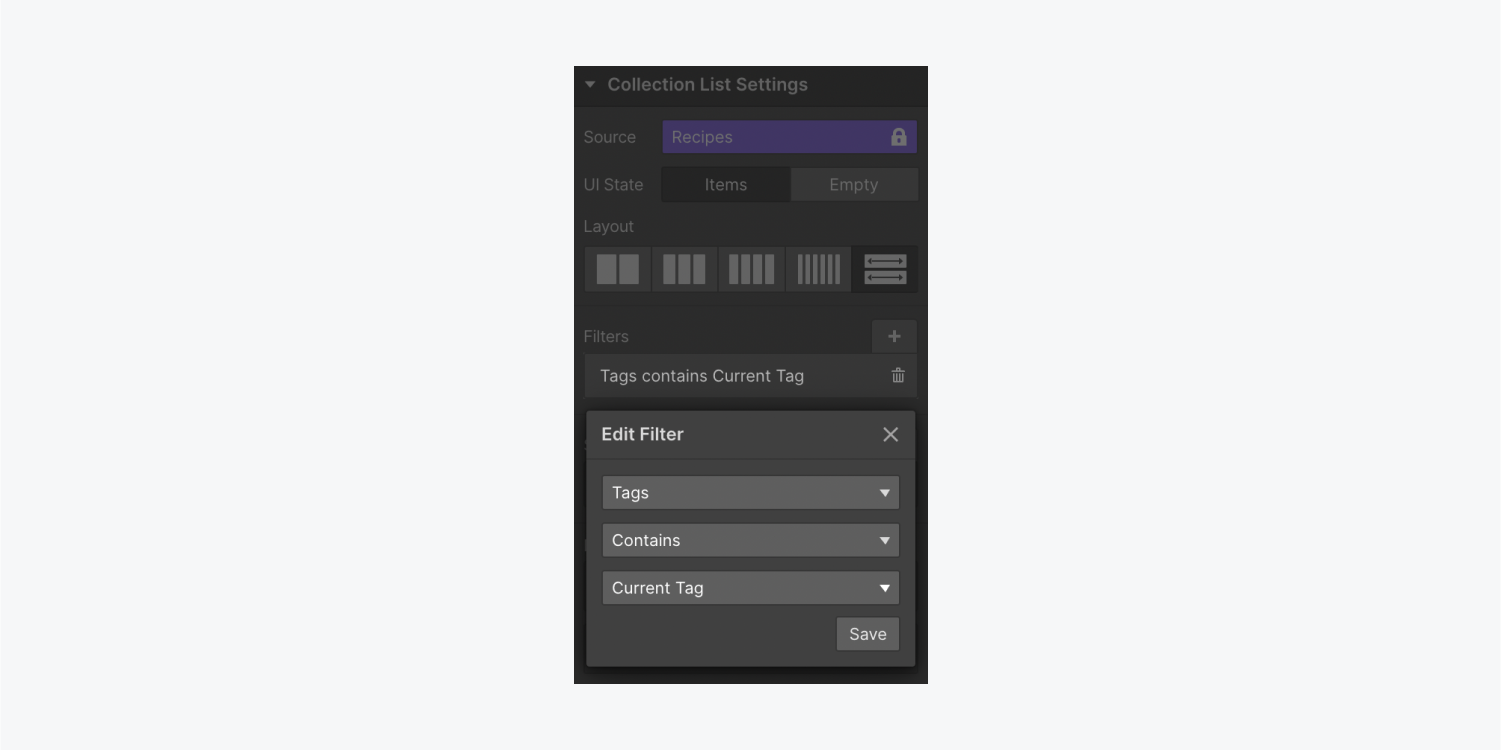Delete the Tags contains Current Tag filter

pyautogui.click(x=898, y=376)
